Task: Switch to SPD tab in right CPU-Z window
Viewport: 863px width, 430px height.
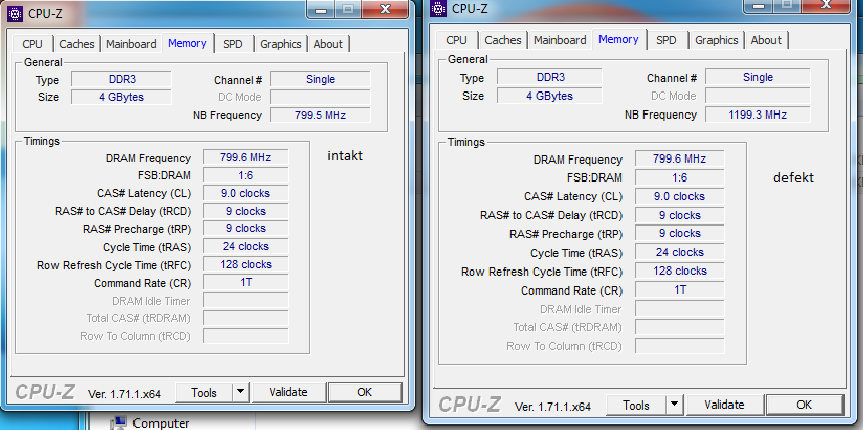Action: pos(666,40)
